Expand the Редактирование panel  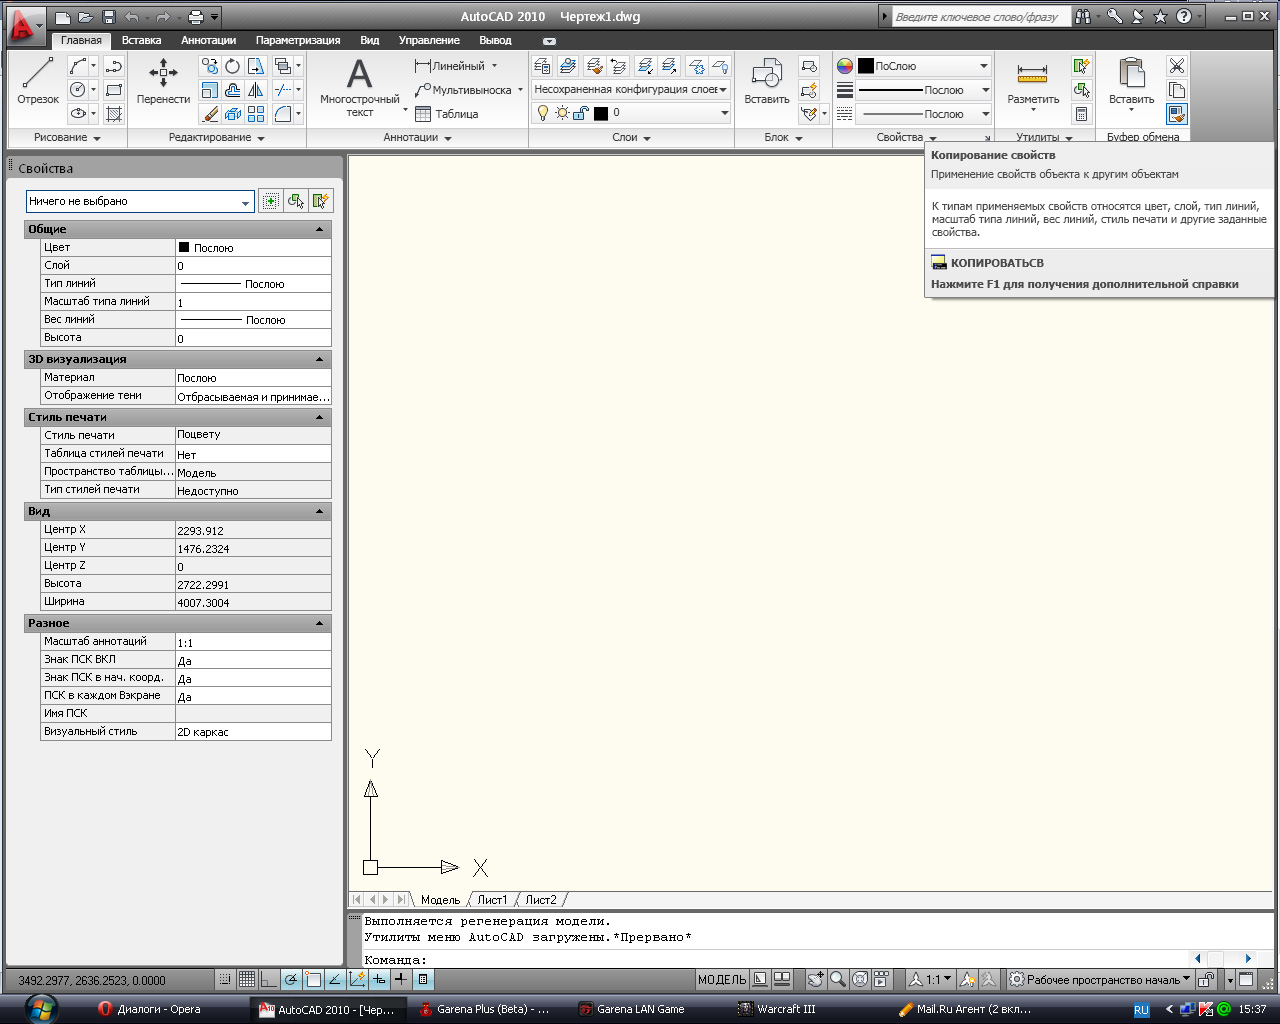(x=216, y=138)
